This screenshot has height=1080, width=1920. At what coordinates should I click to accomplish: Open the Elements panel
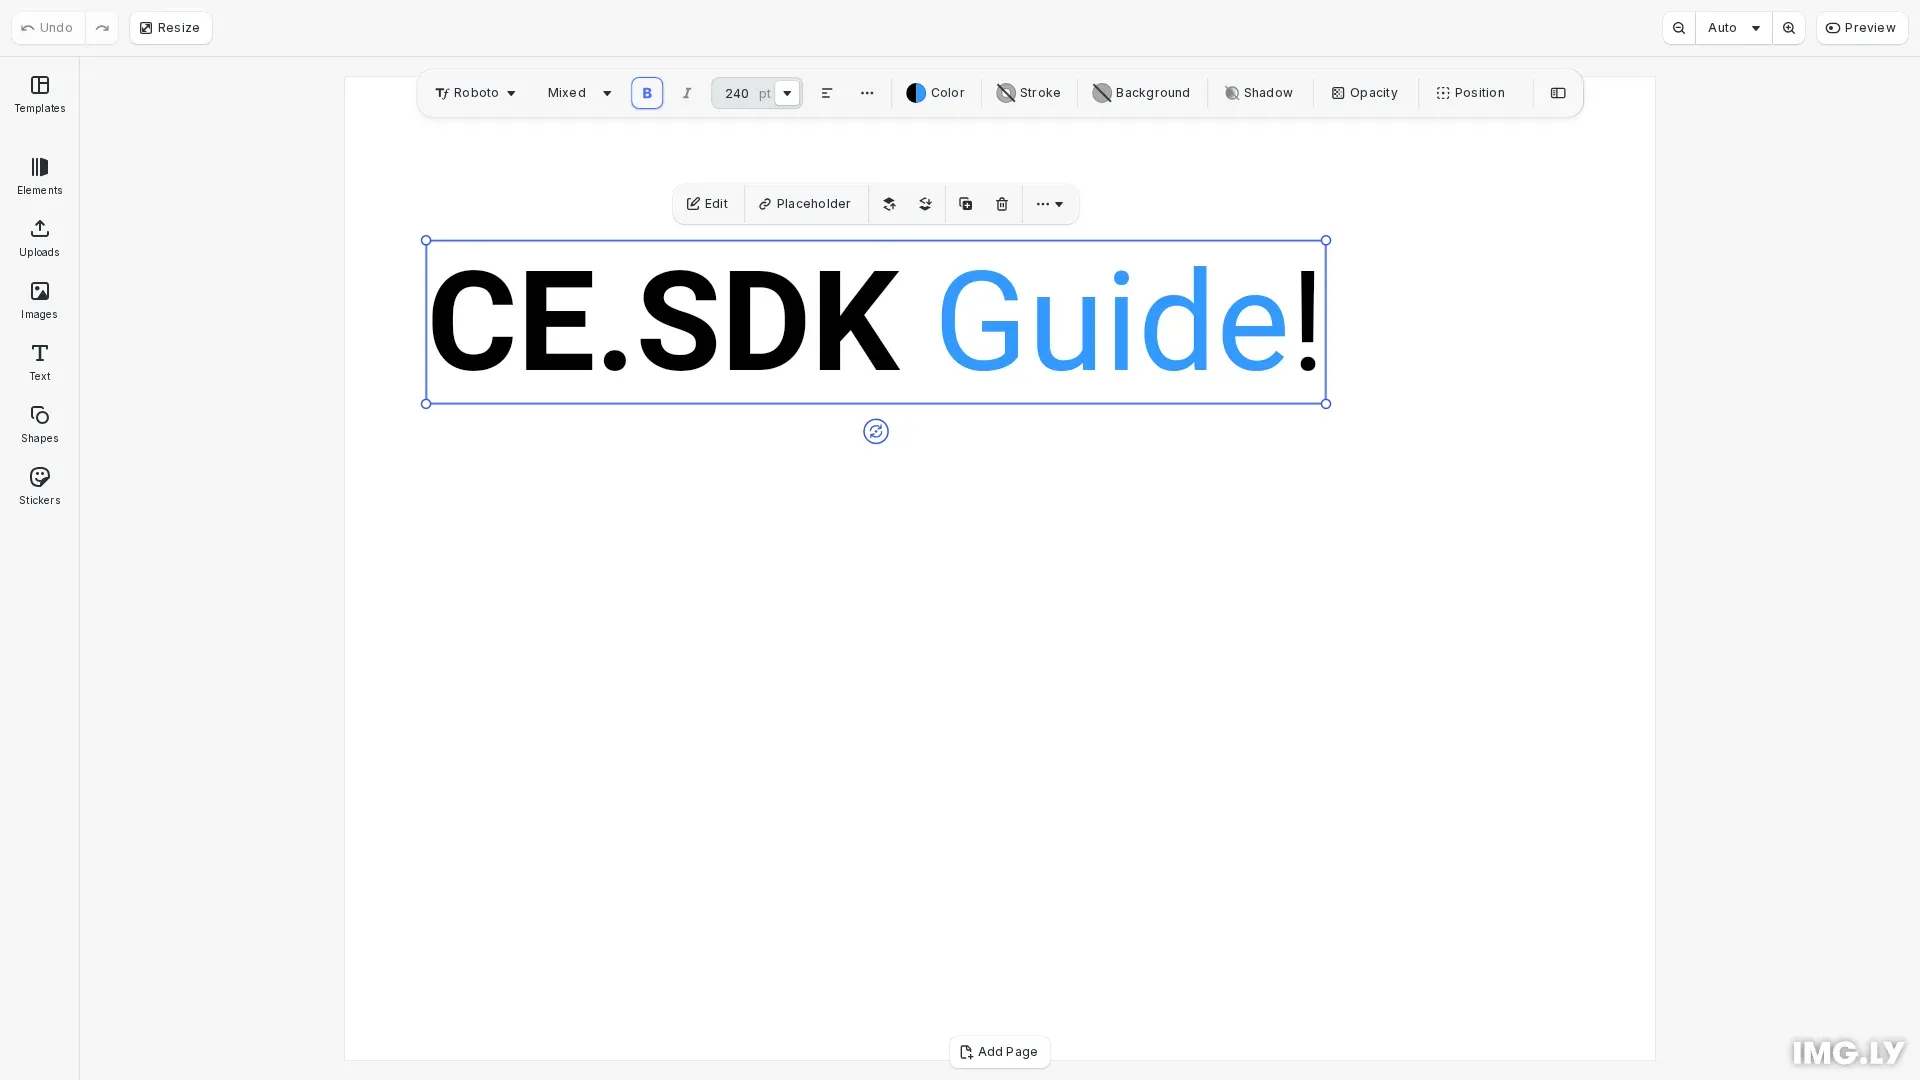tap(39, 176)
